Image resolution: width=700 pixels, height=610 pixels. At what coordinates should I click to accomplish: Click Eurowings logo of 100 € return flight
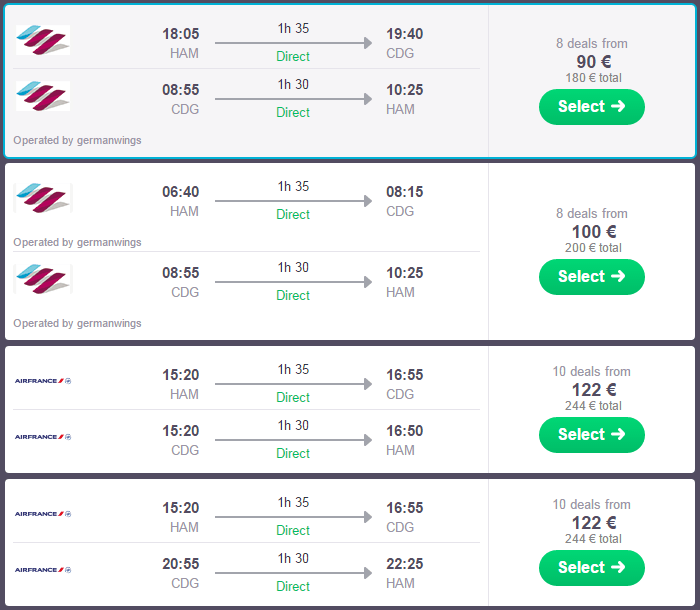click(43, 279)
